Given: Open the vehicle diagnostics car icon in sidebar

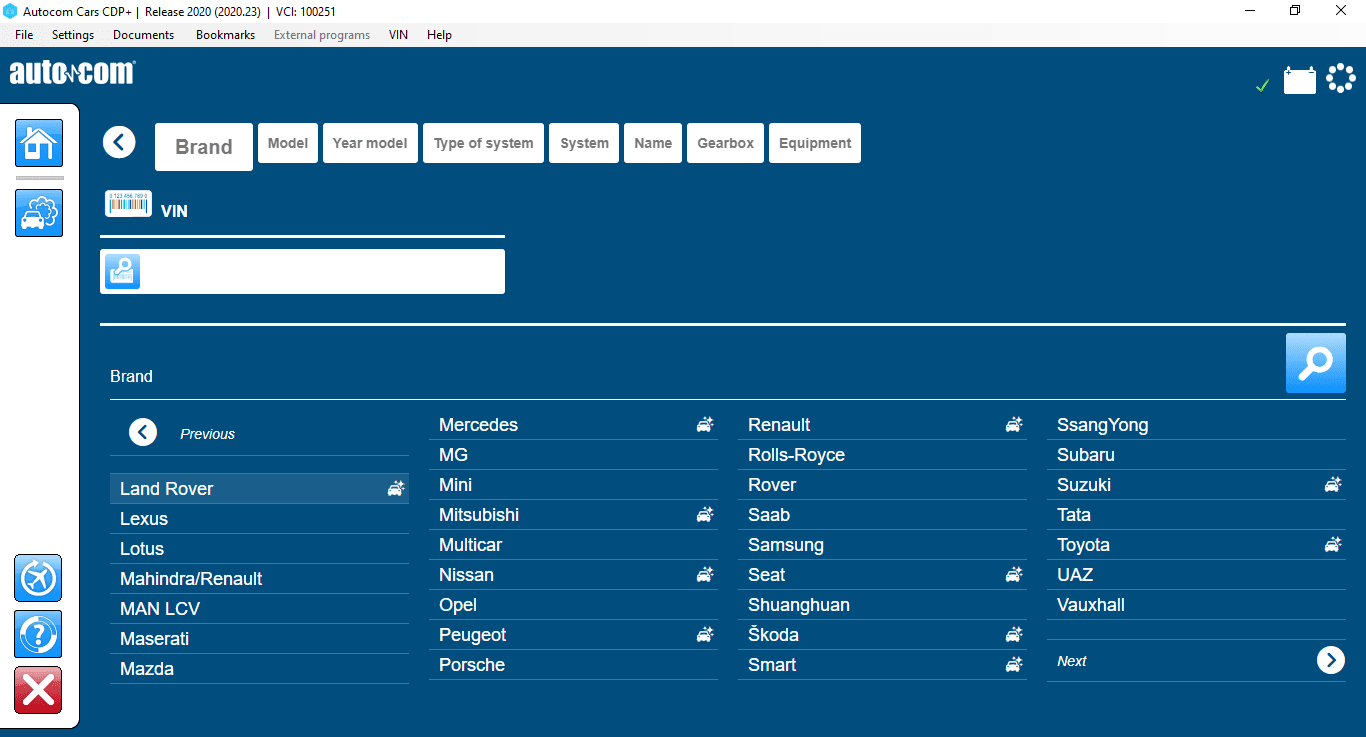Looking at the screenshot, I should tap(39, 213).
